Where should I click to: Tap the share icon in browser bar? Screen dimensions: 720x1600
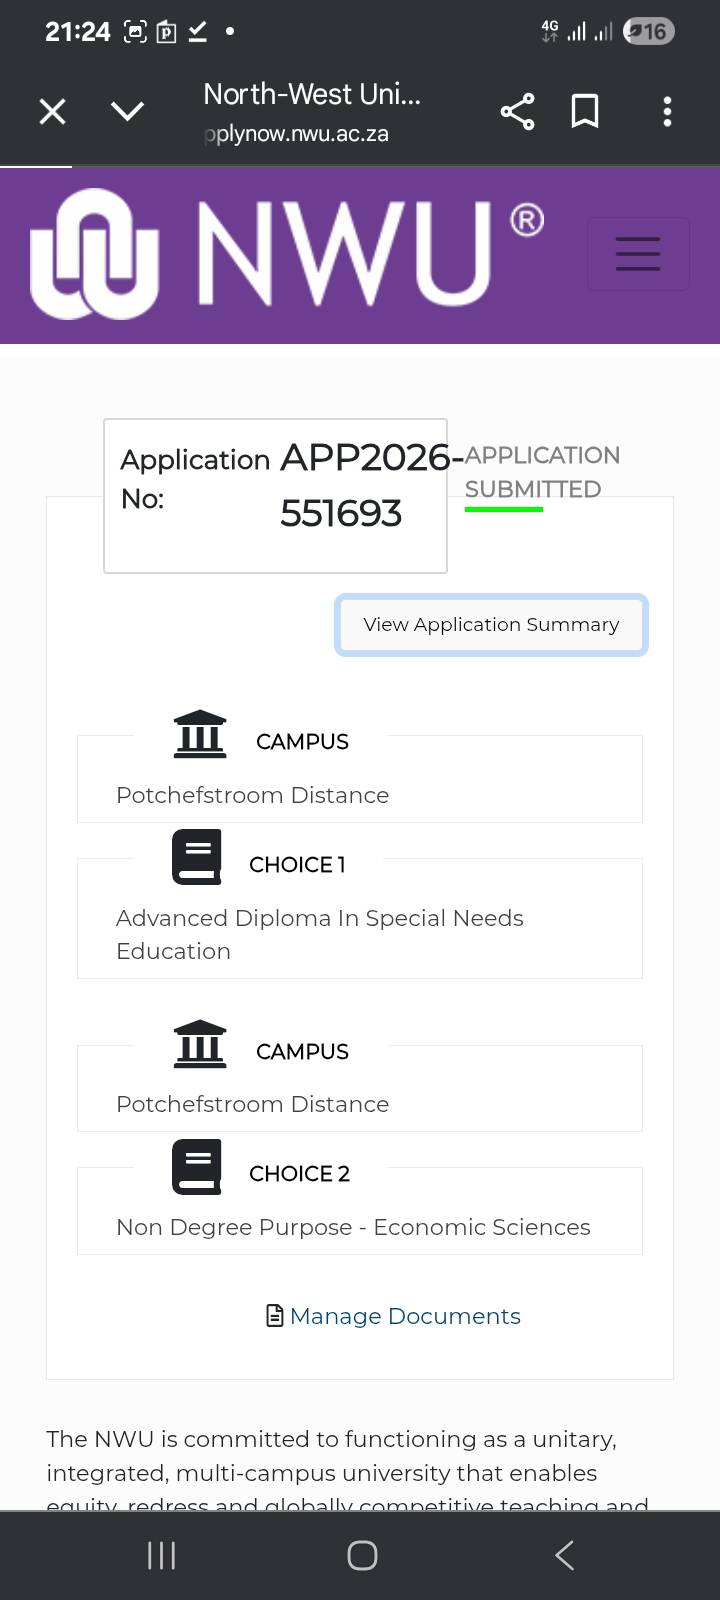click(x=517, y=111)
